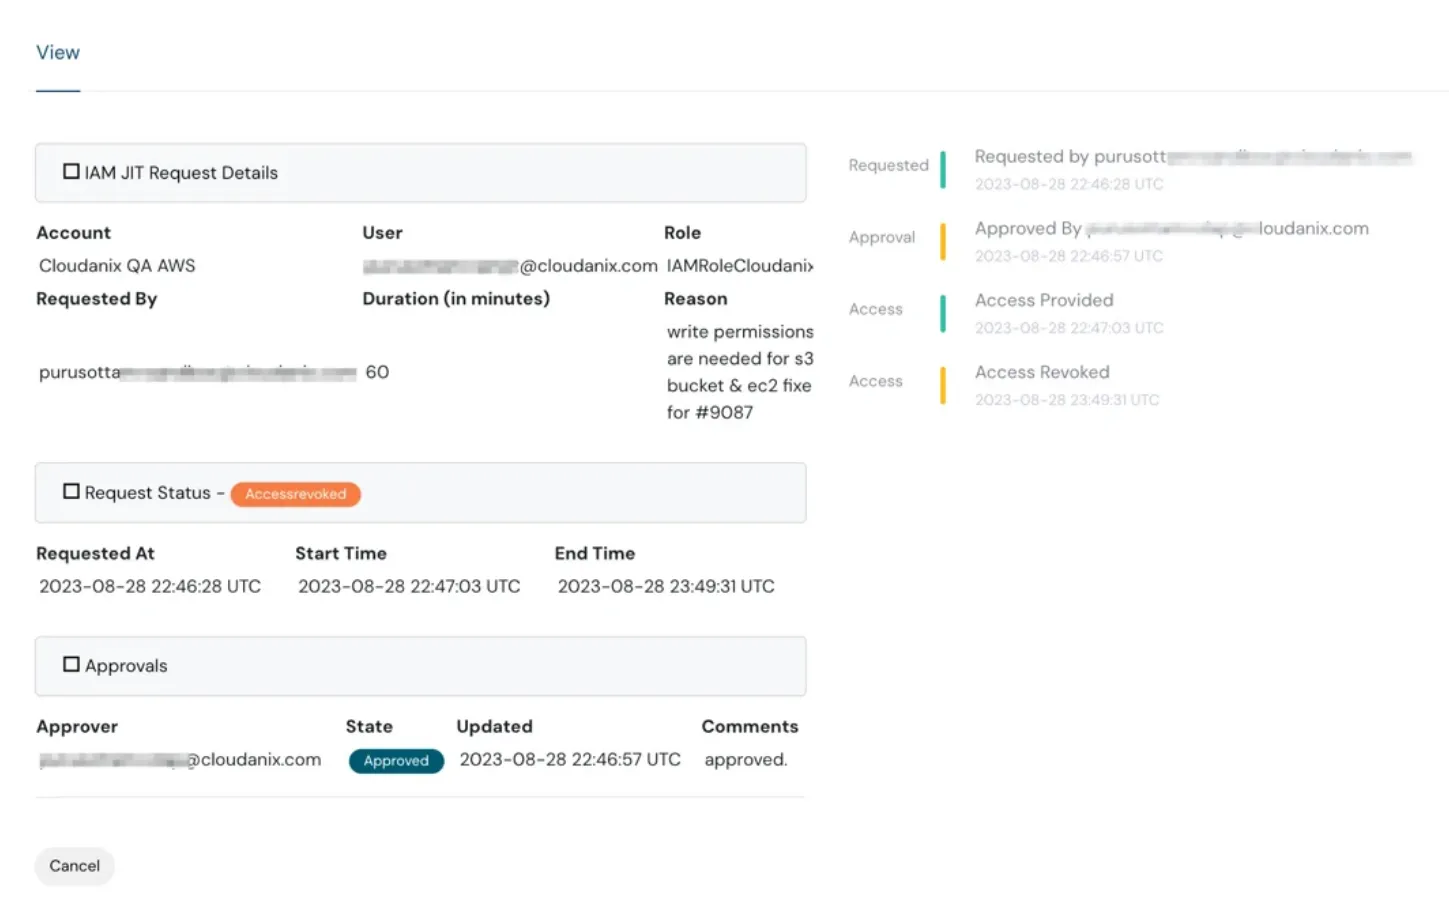This screenshot has width=1449, height=908.
Task: Click the green Access Provided timeline marker
Action: tap(941, 313)
